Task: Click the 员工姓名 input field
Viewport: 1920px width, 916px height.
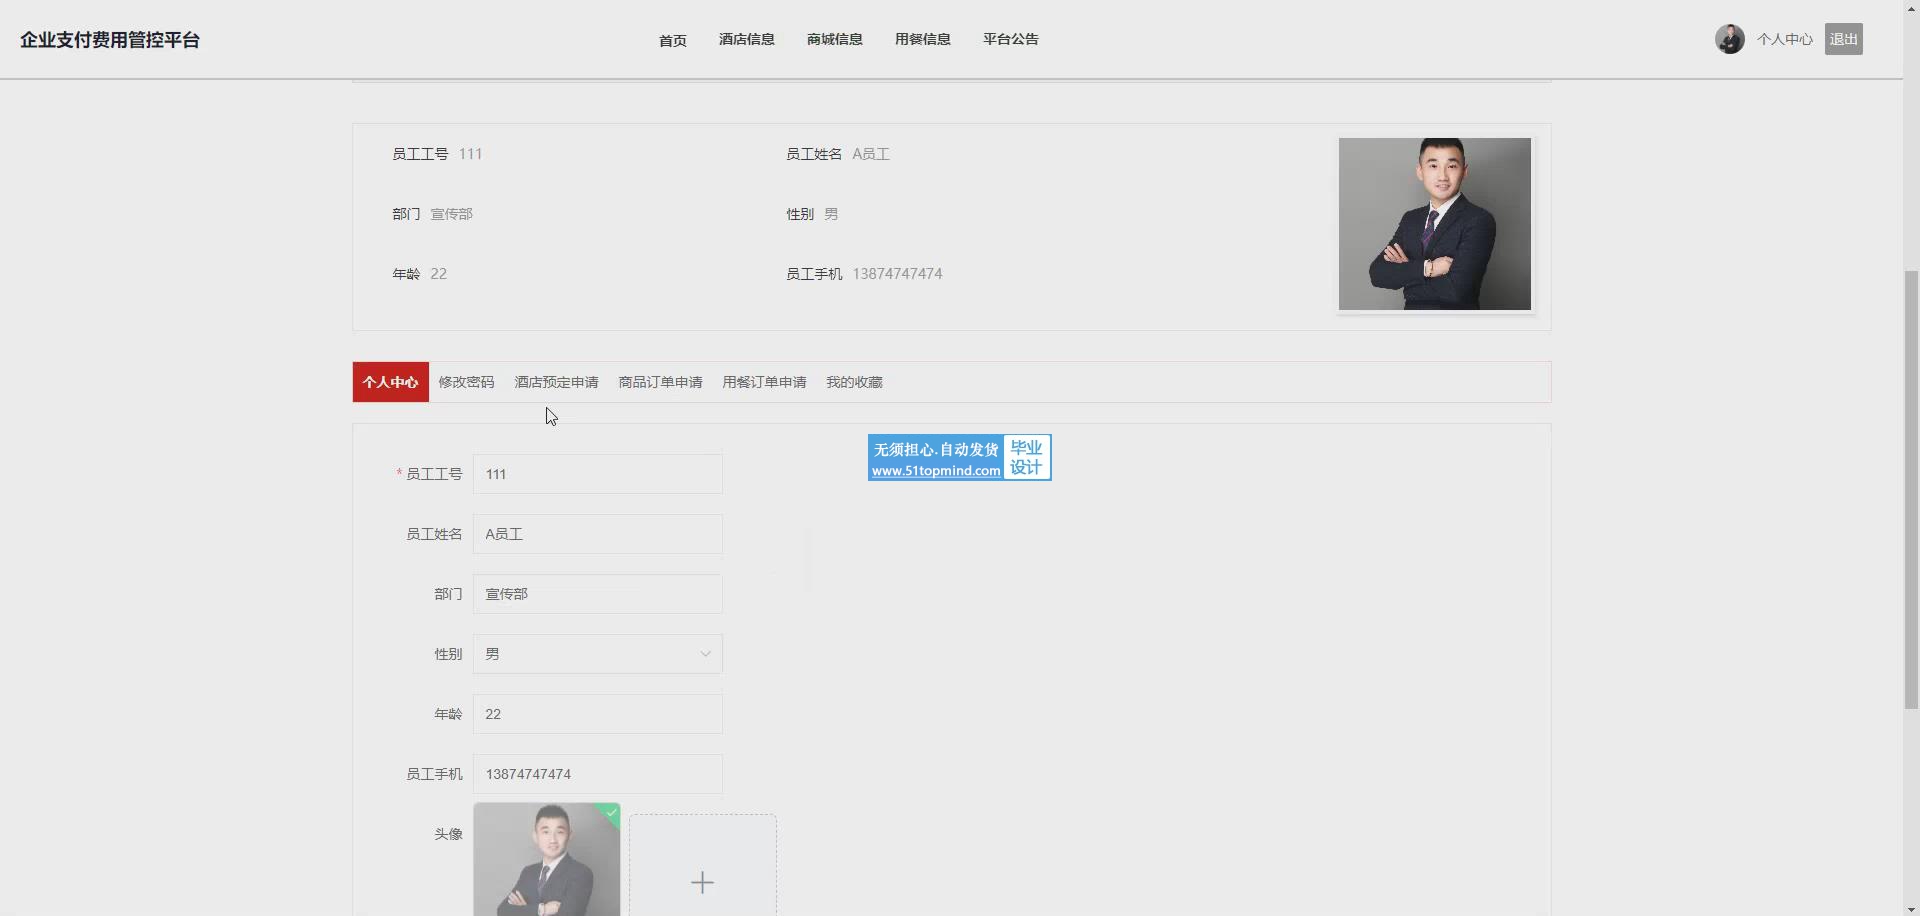Action: coord(597,534)
